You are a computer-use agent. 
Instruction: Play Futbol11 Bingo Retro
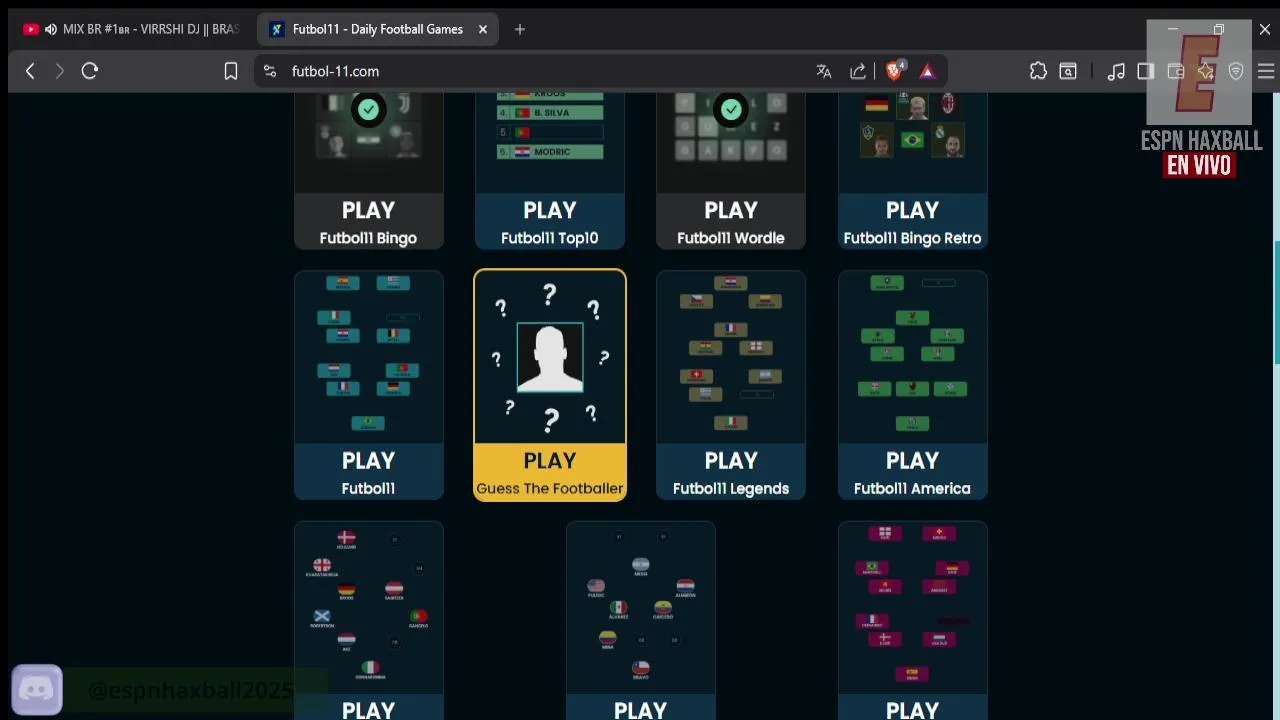(x=912, y=222)
